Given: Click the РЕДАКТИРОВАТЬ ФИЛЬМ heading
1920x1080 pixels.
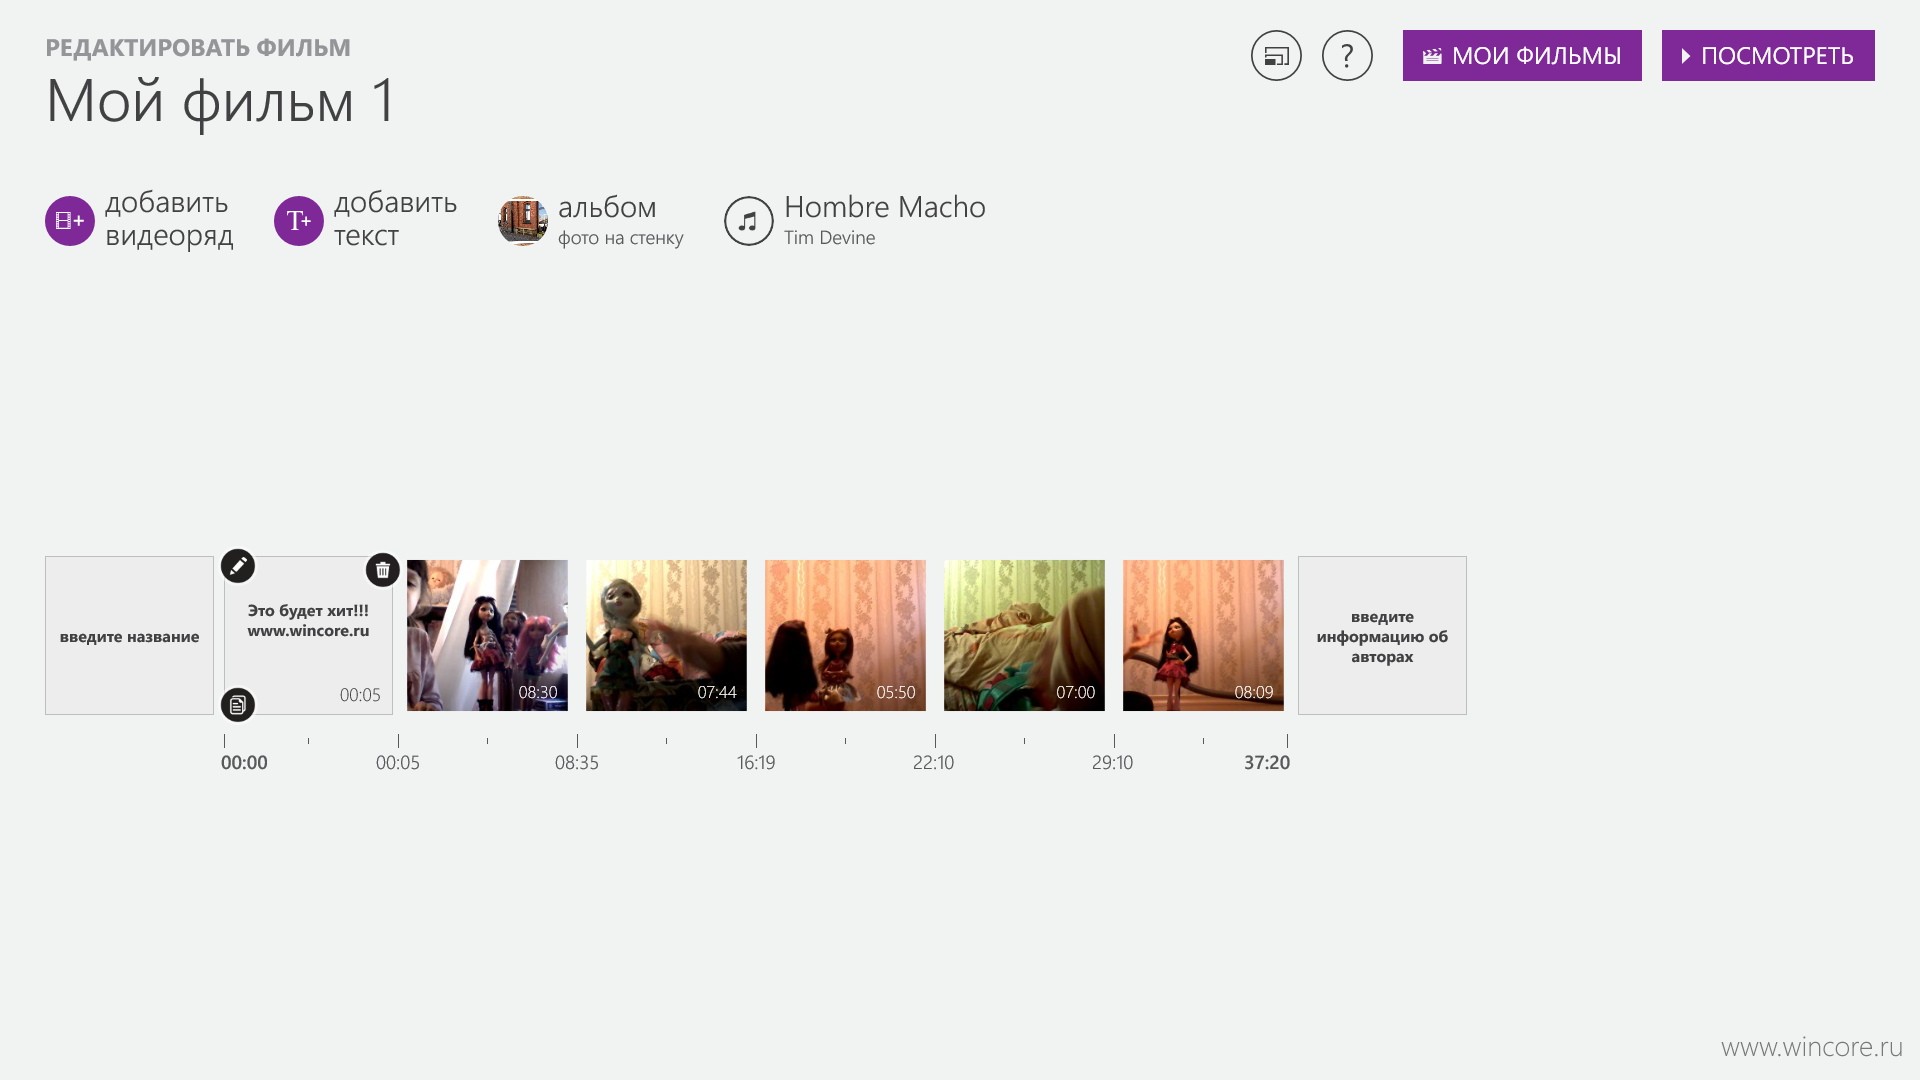Looking at the screenshot, I should pyautogui.click(x=198, y=48).
